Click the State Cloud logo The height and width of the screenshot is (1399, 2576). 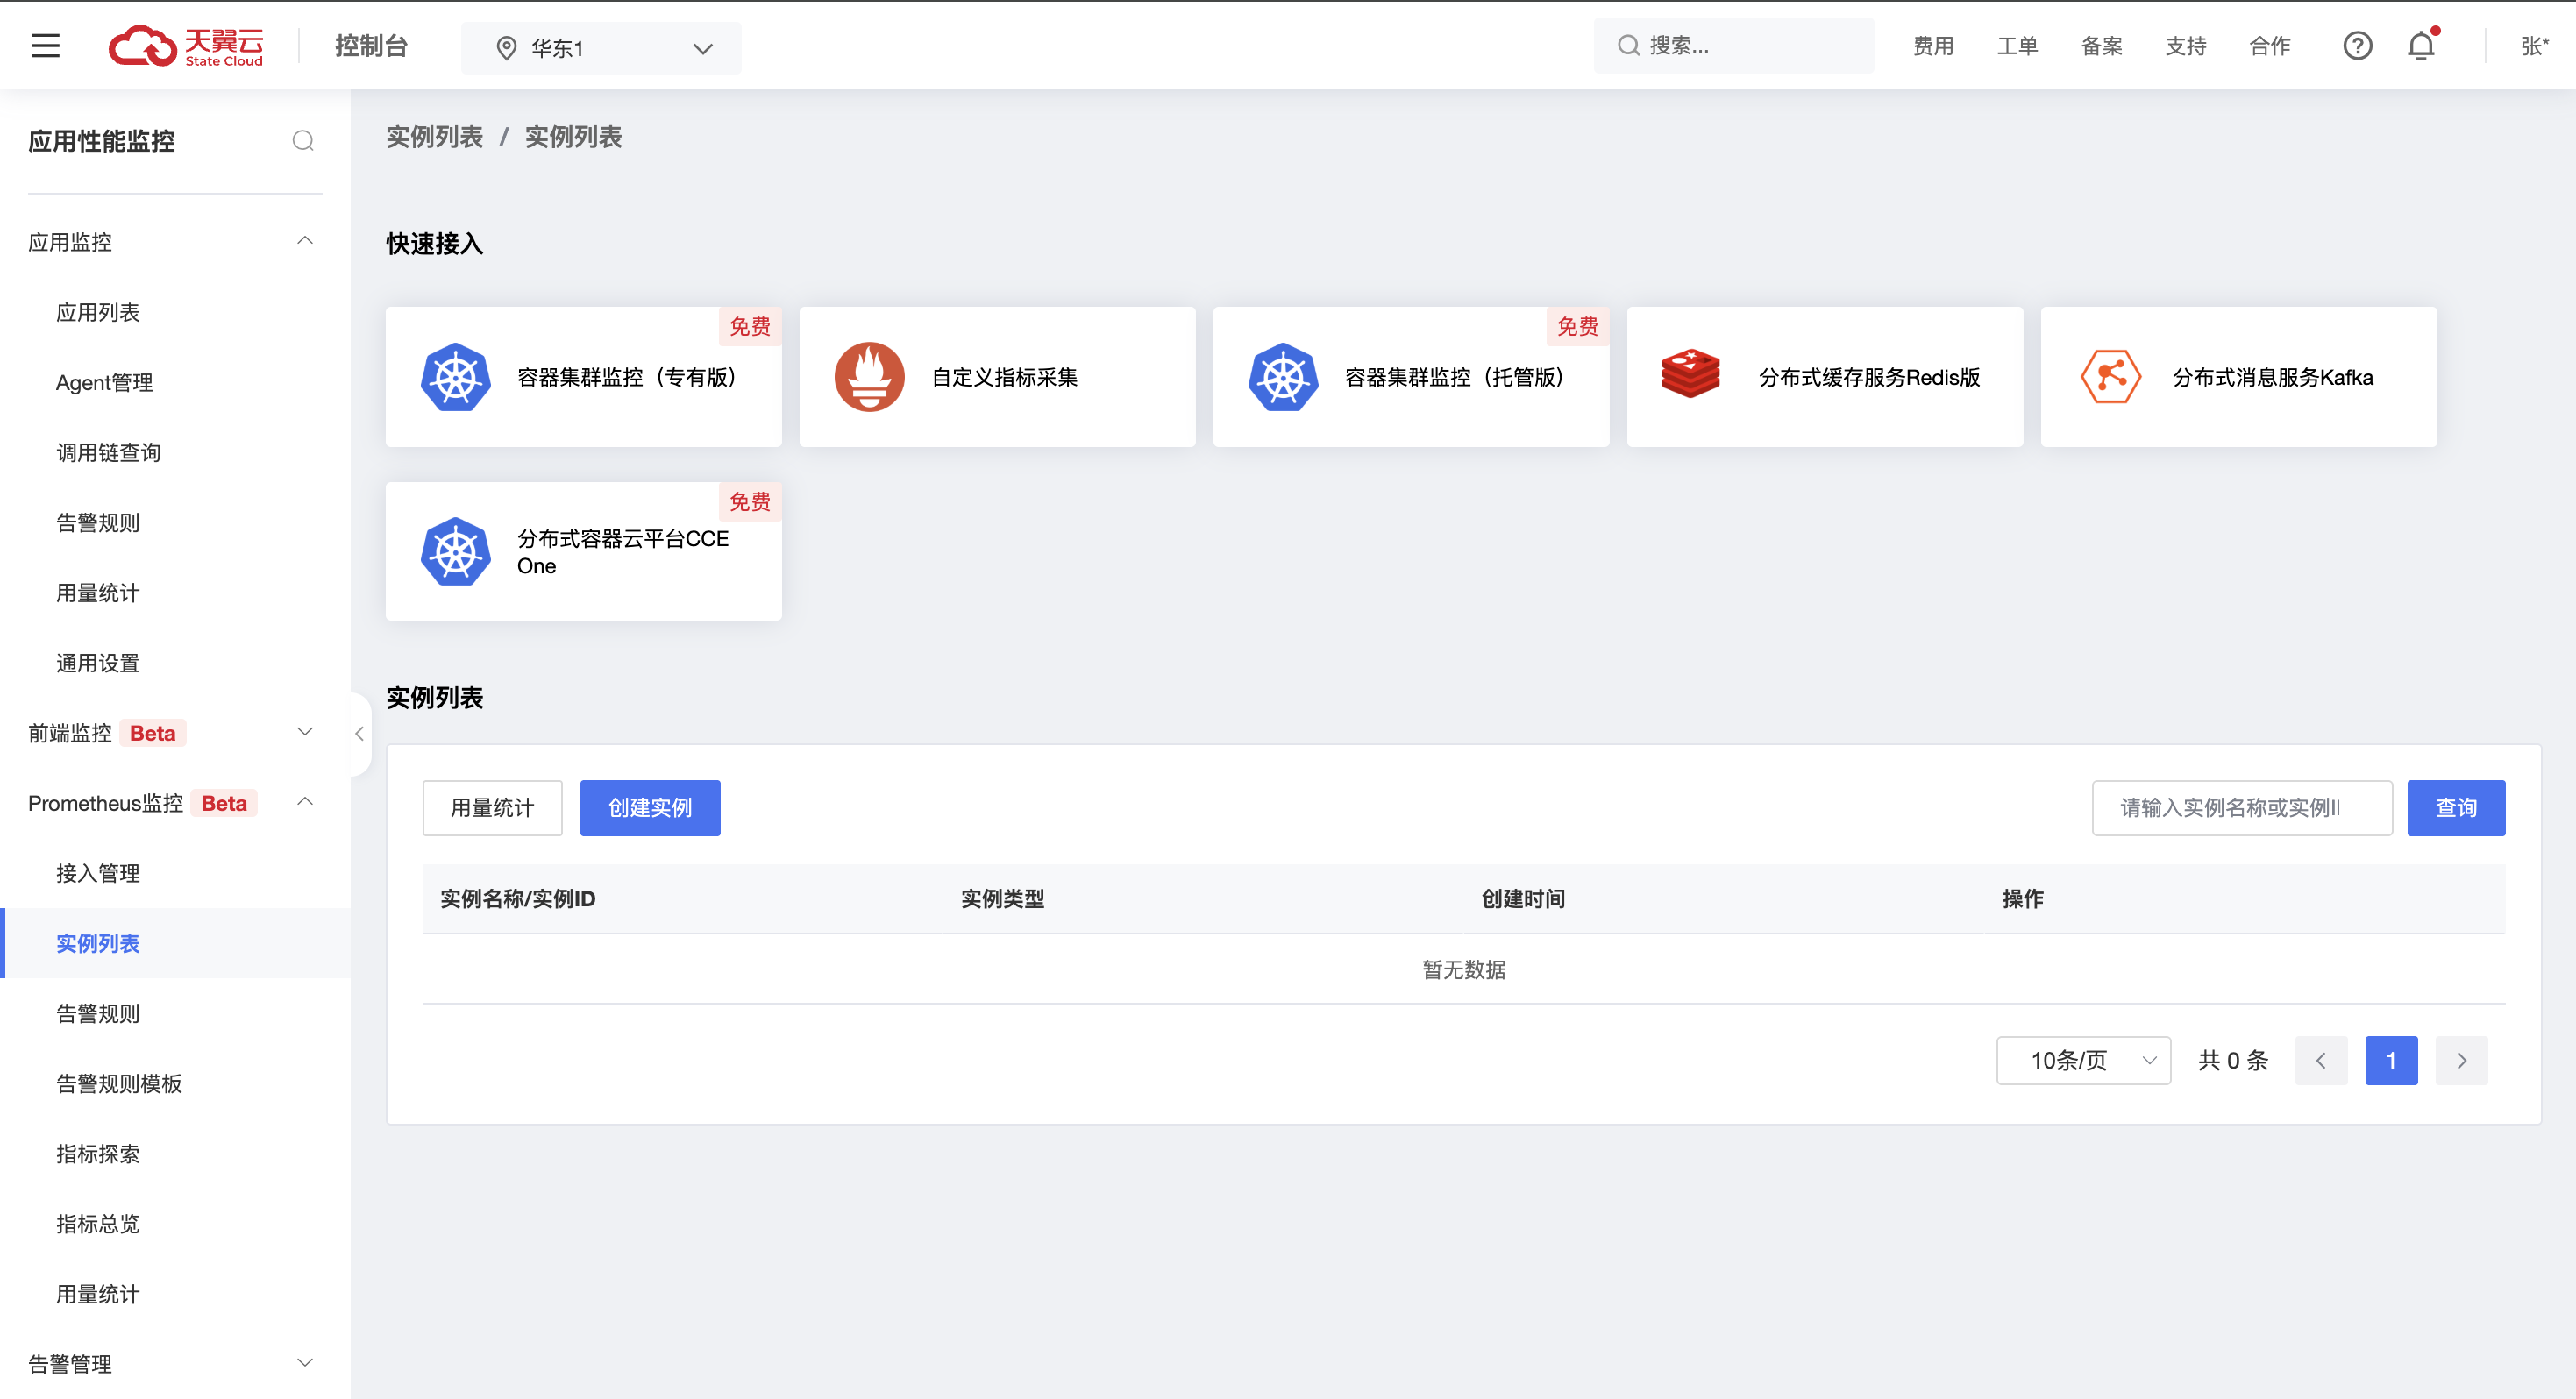[x=186, y=46]
